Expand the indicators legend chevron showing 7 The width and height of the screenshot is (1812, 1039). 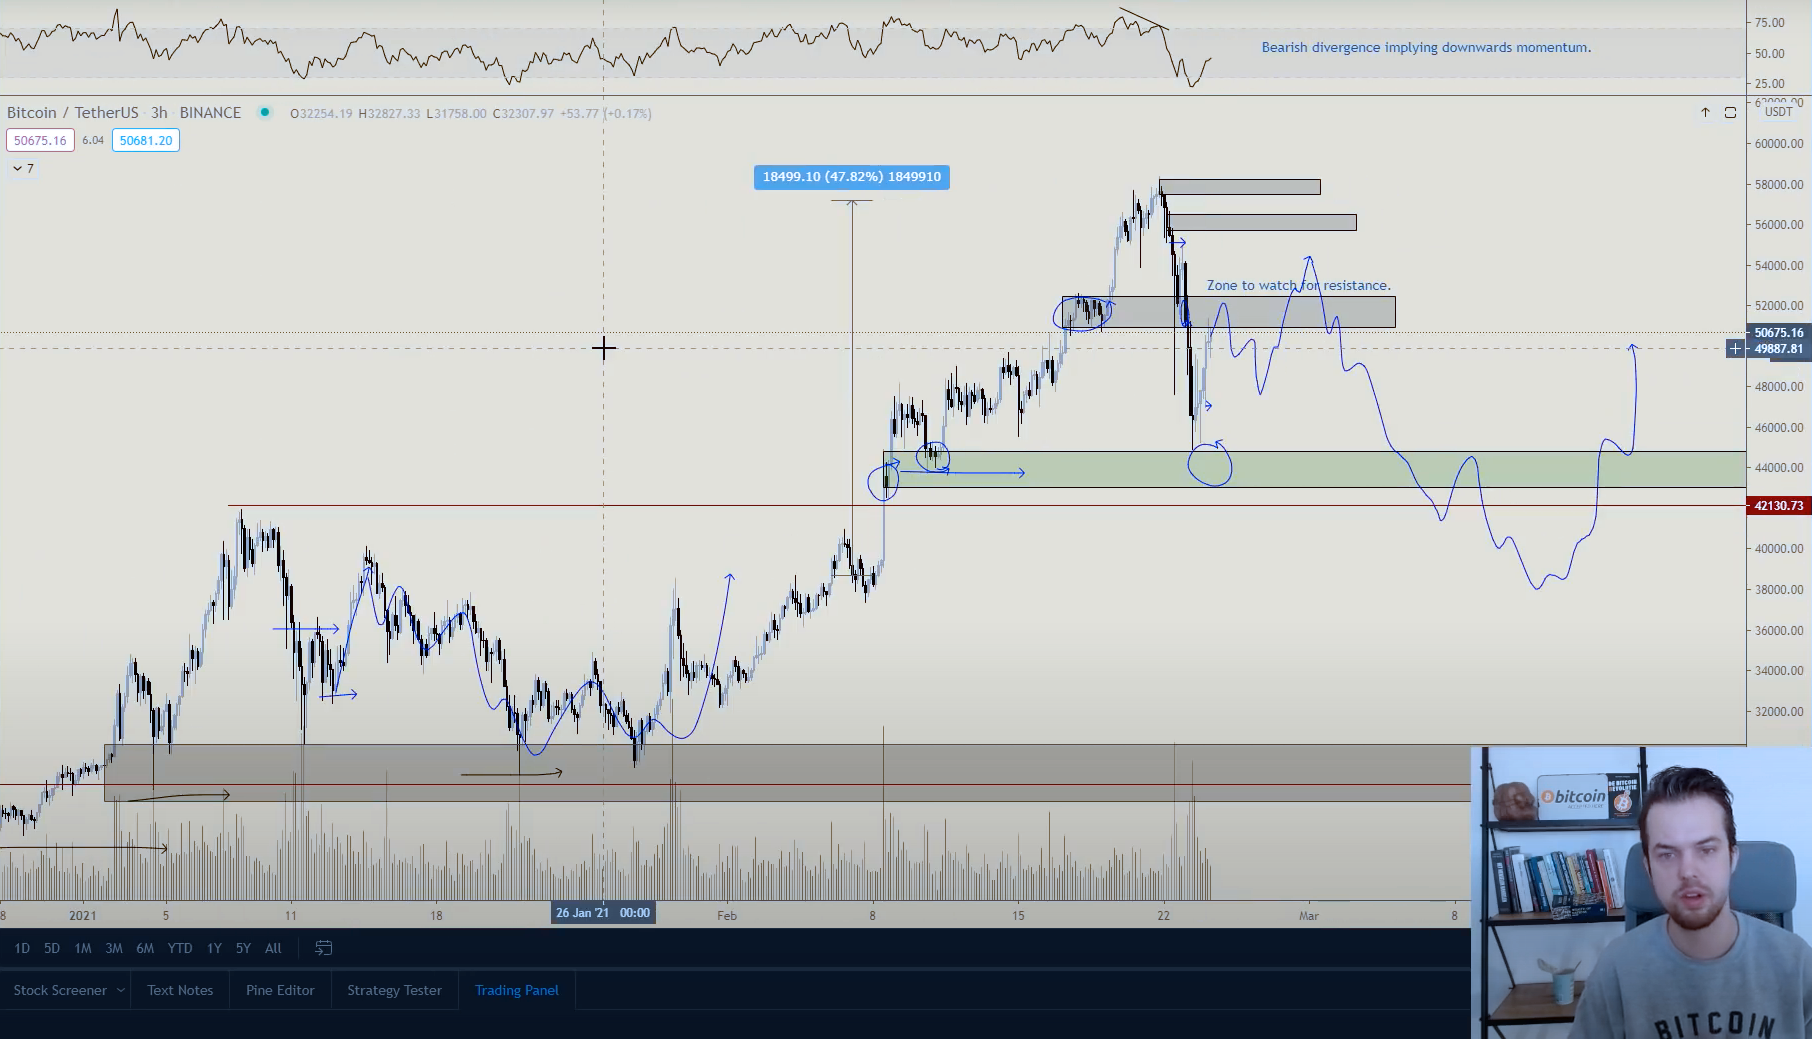coord(18,168)
